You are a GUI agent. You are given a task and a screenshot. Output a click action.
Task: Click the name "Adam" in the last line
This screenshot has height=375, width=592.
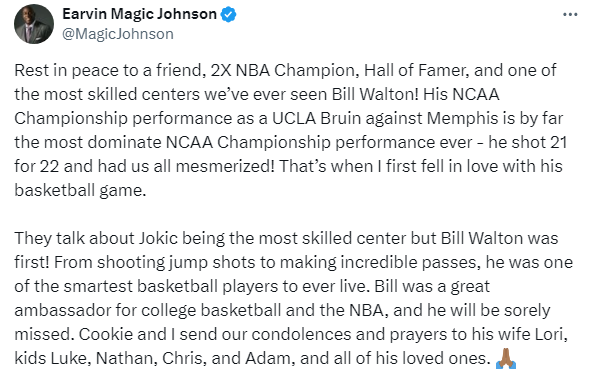(270, 358)
